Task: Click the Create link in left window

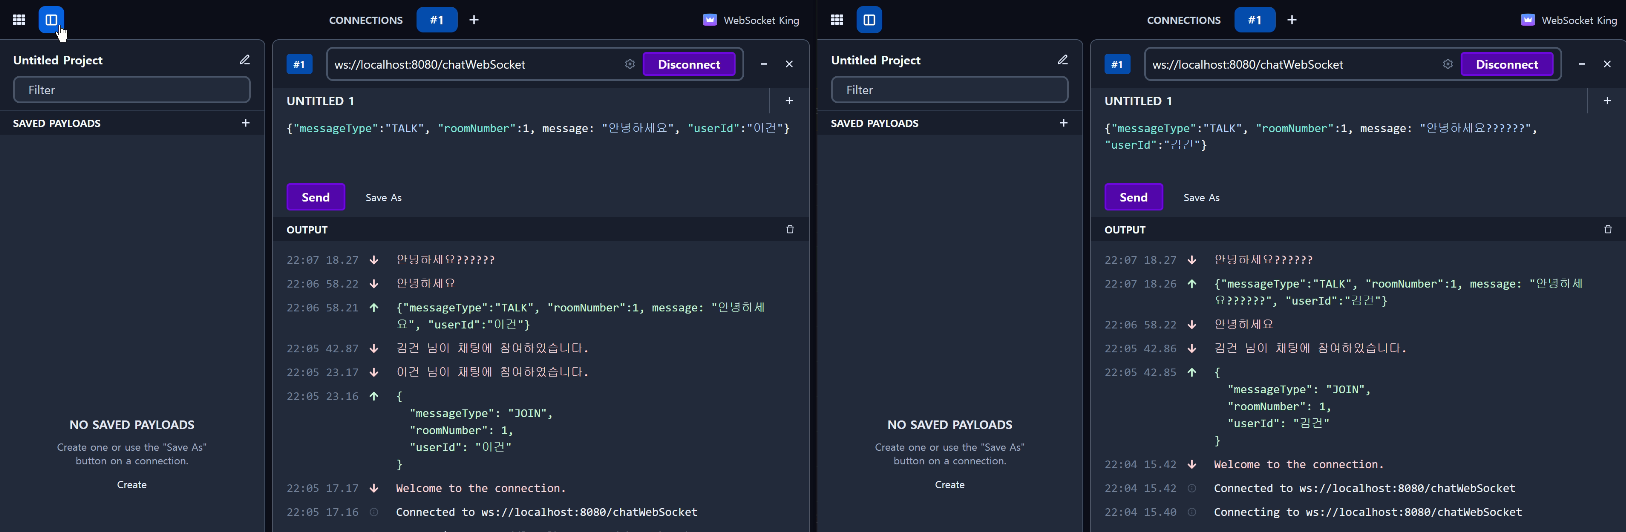Action: coord(132,485)
